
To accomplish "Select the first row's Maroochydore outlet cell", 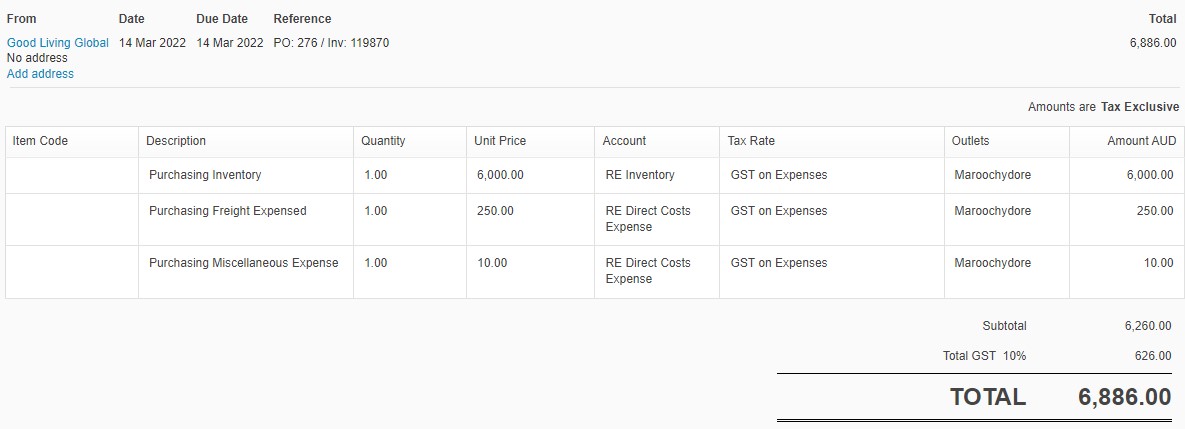I will tap(1007, 175).
